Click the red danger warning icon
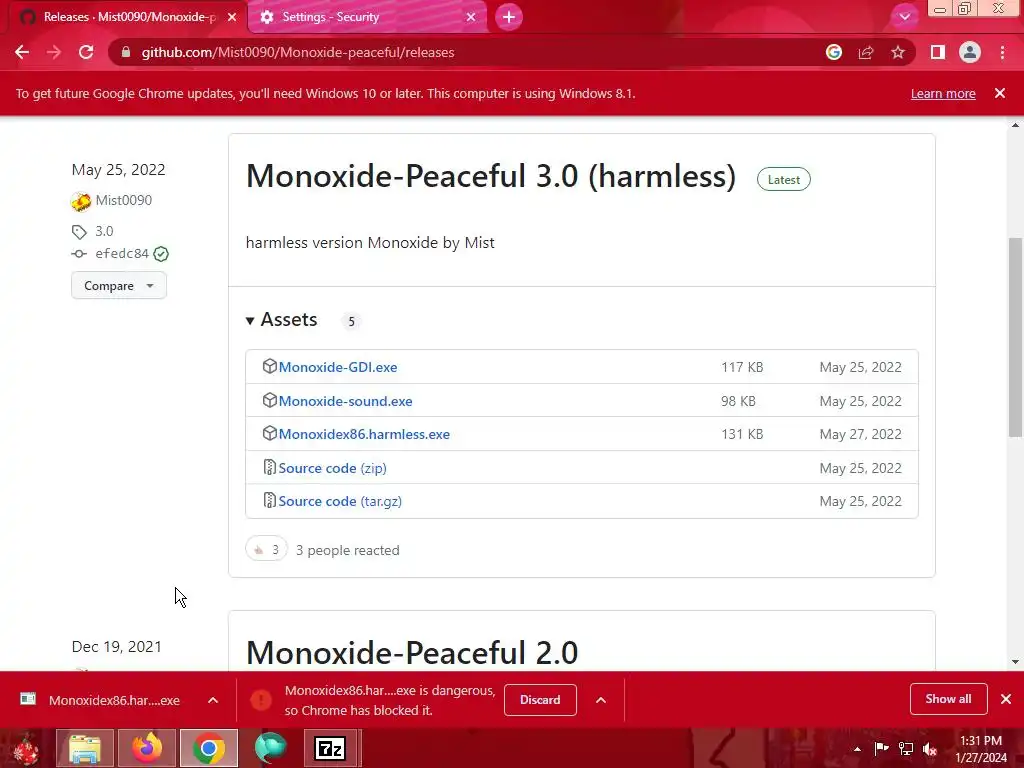 tap(261, 700)
